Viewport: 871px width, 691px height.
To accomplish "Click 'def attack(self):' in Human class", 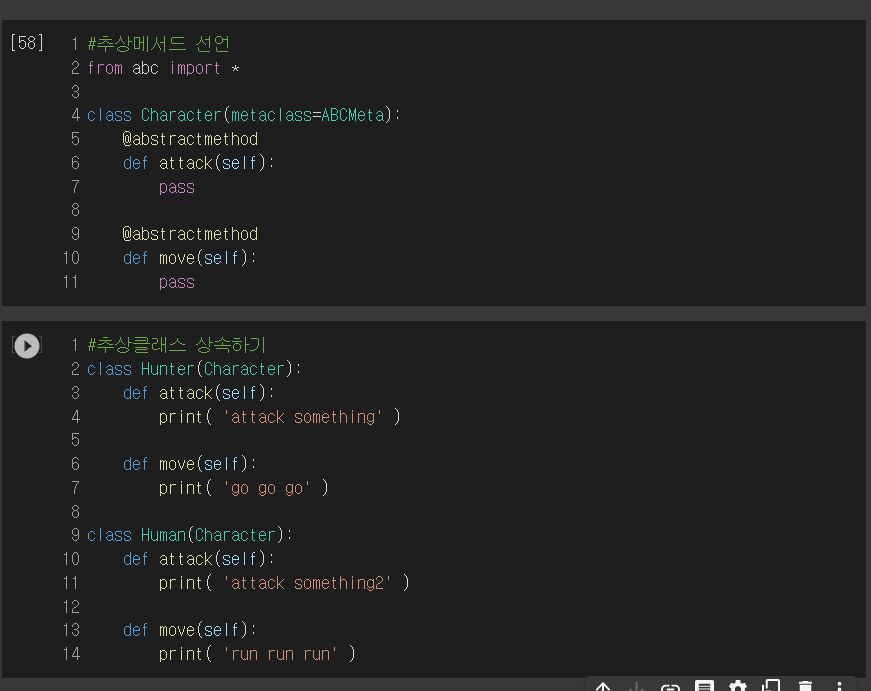I will click(198, 559).
